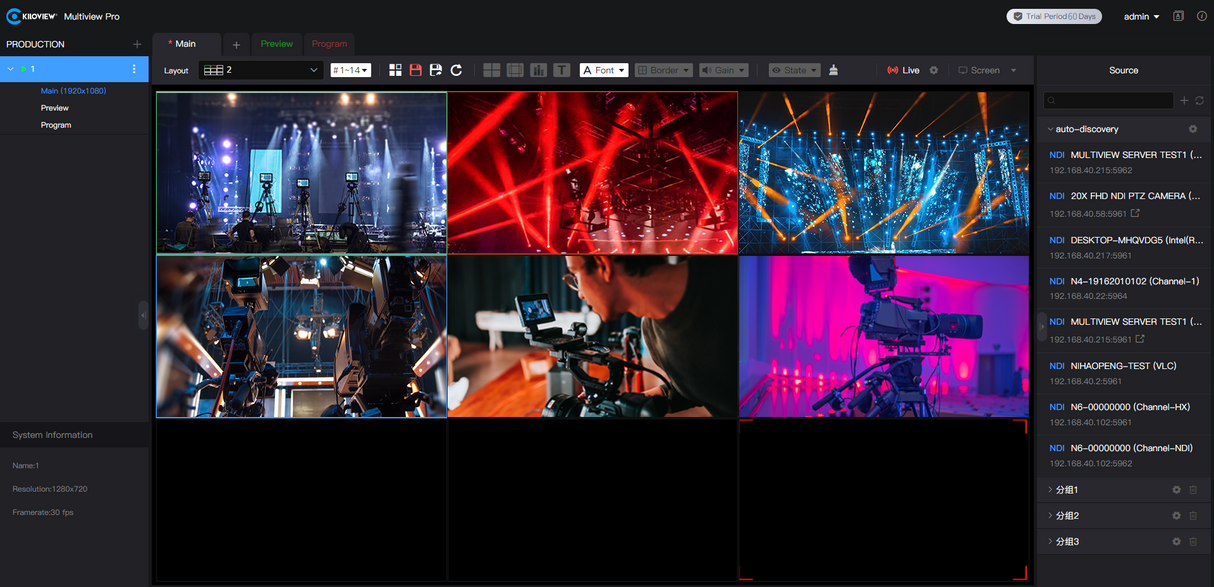This screenshot has height=587, width=1214.
Task: Collapse the right Source panel handle
Action: (1042, 325)
